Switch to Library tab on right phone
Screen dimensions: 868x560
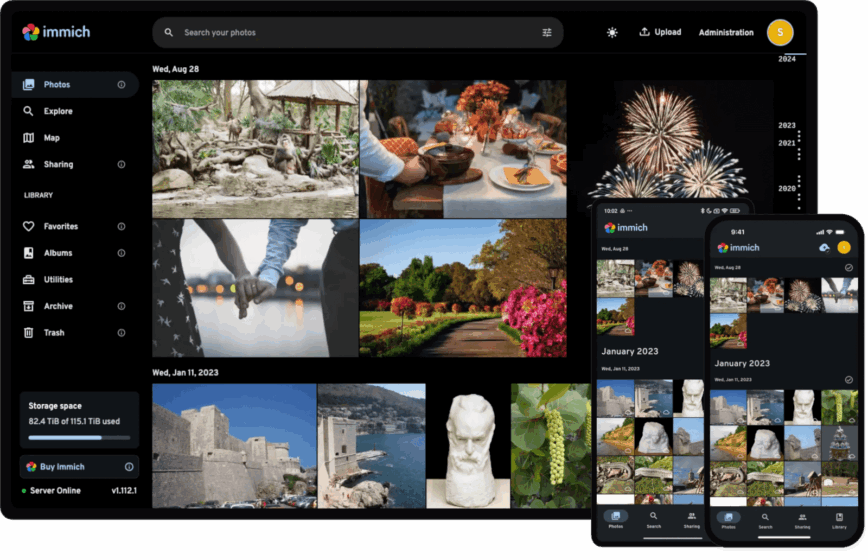(839, 520)
